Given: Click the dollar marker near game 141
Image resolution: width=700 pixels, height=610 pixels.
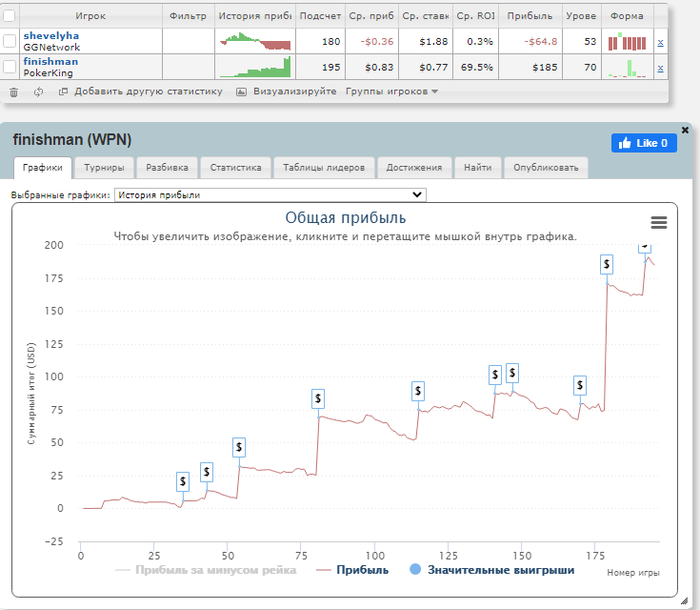Looking at the screenshot, I should click(495, 375).
